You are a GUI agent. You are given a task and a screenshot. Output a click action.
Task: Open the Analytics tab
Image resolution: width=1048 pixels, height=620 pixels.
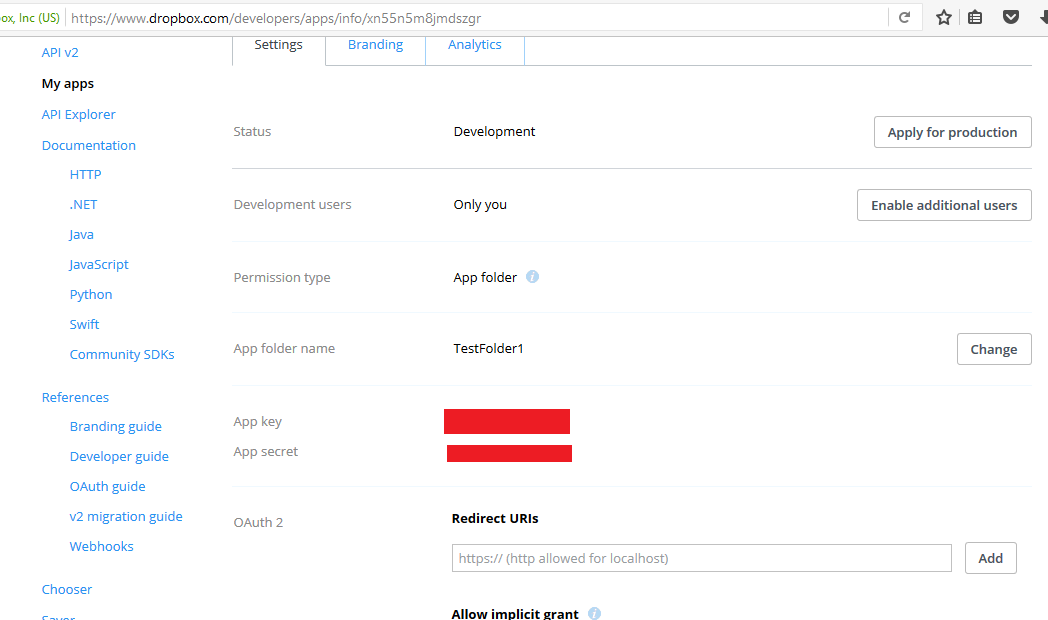474,44
